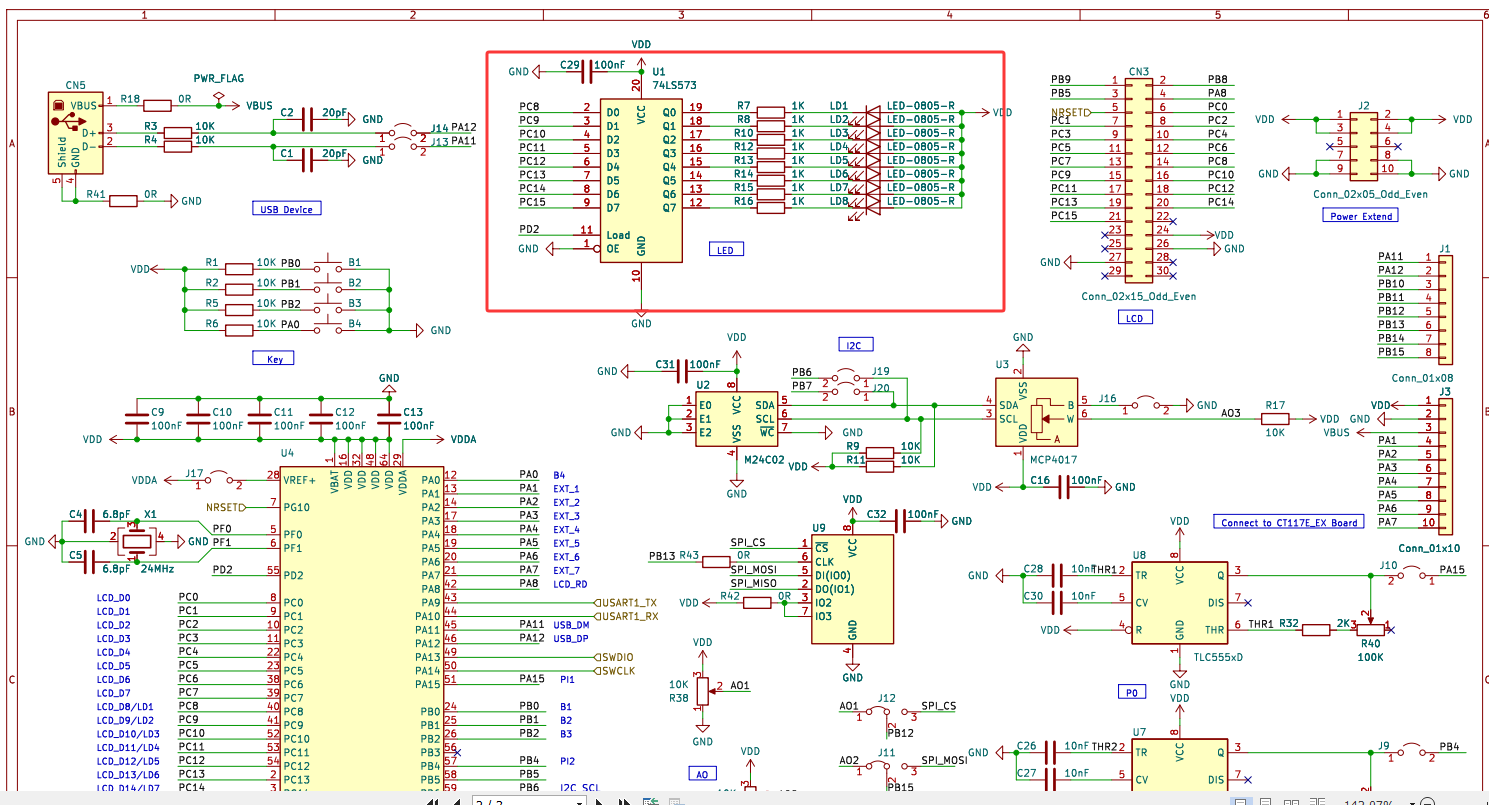Click the LCD_D0 label
Viewport: 1489px width, 805px height.
coord(113,597)
